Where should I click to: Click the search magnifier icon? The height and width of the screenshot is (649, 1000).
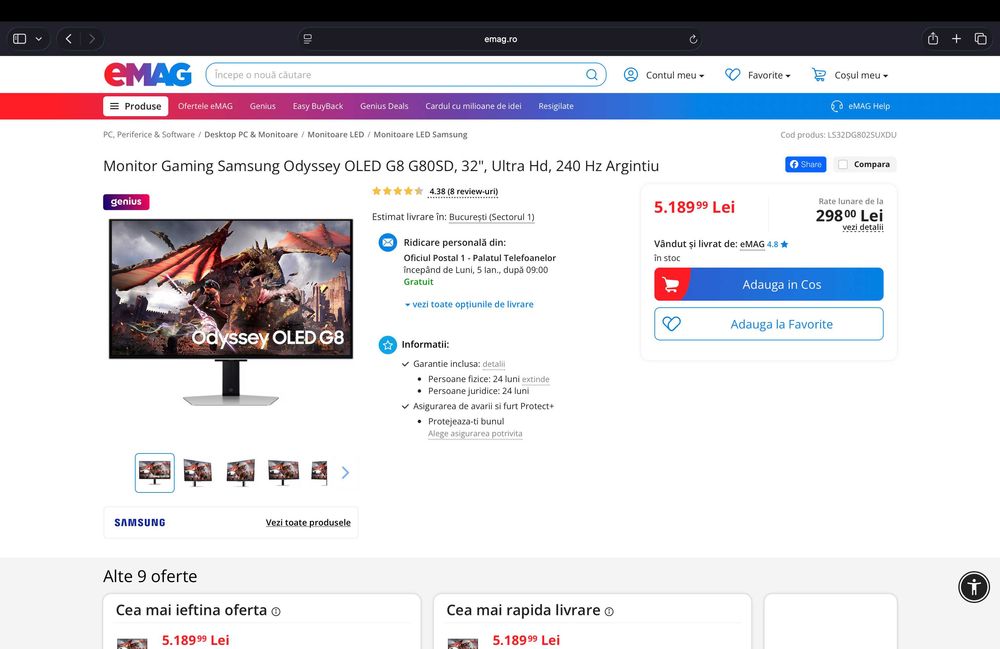pos(592,75)
